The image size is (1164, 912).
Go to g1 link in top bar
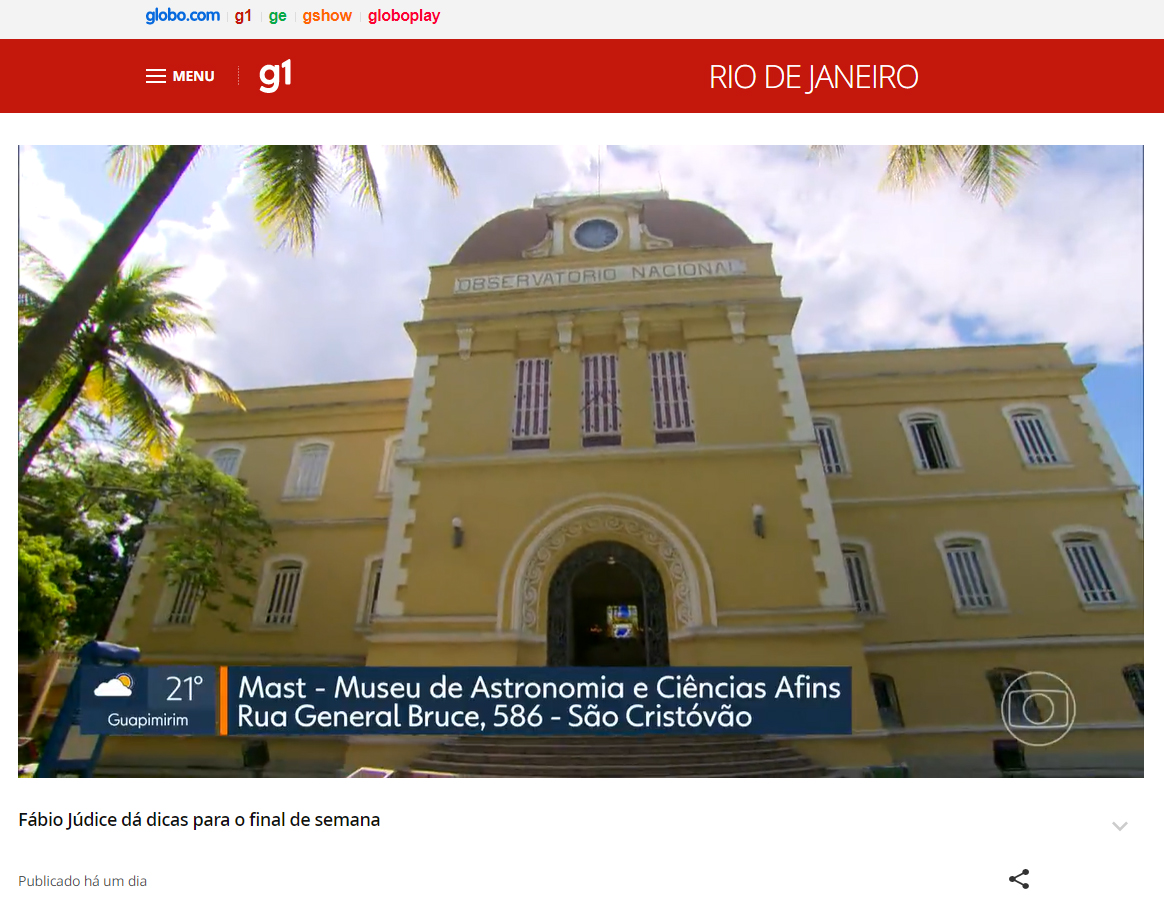click(x=243, y=16)
